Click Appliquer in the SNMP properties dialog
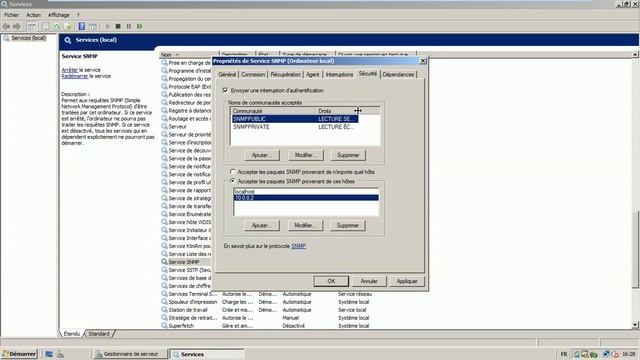This screenshot has width=640, height=360. coord(407,281)
